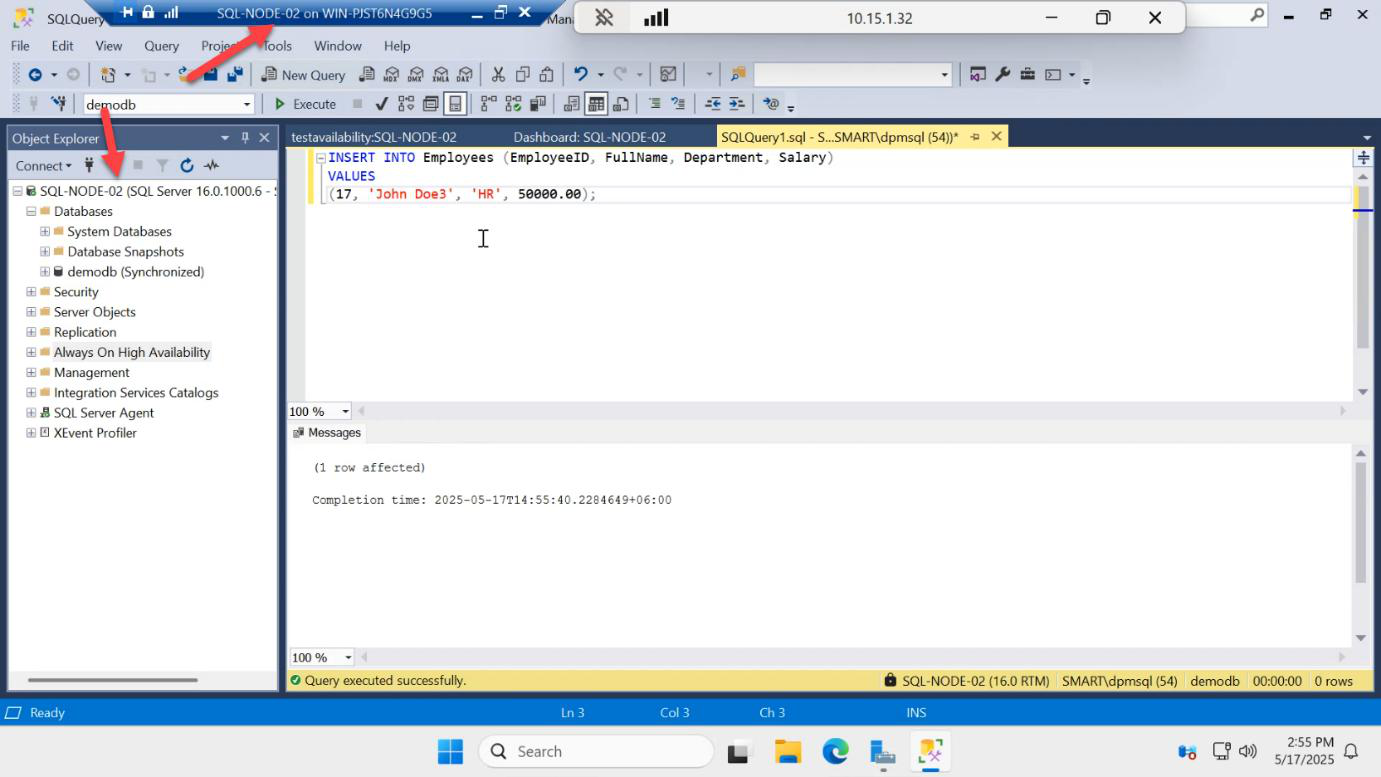Toggle Include Actual Execution Plan

coord(488,104)
